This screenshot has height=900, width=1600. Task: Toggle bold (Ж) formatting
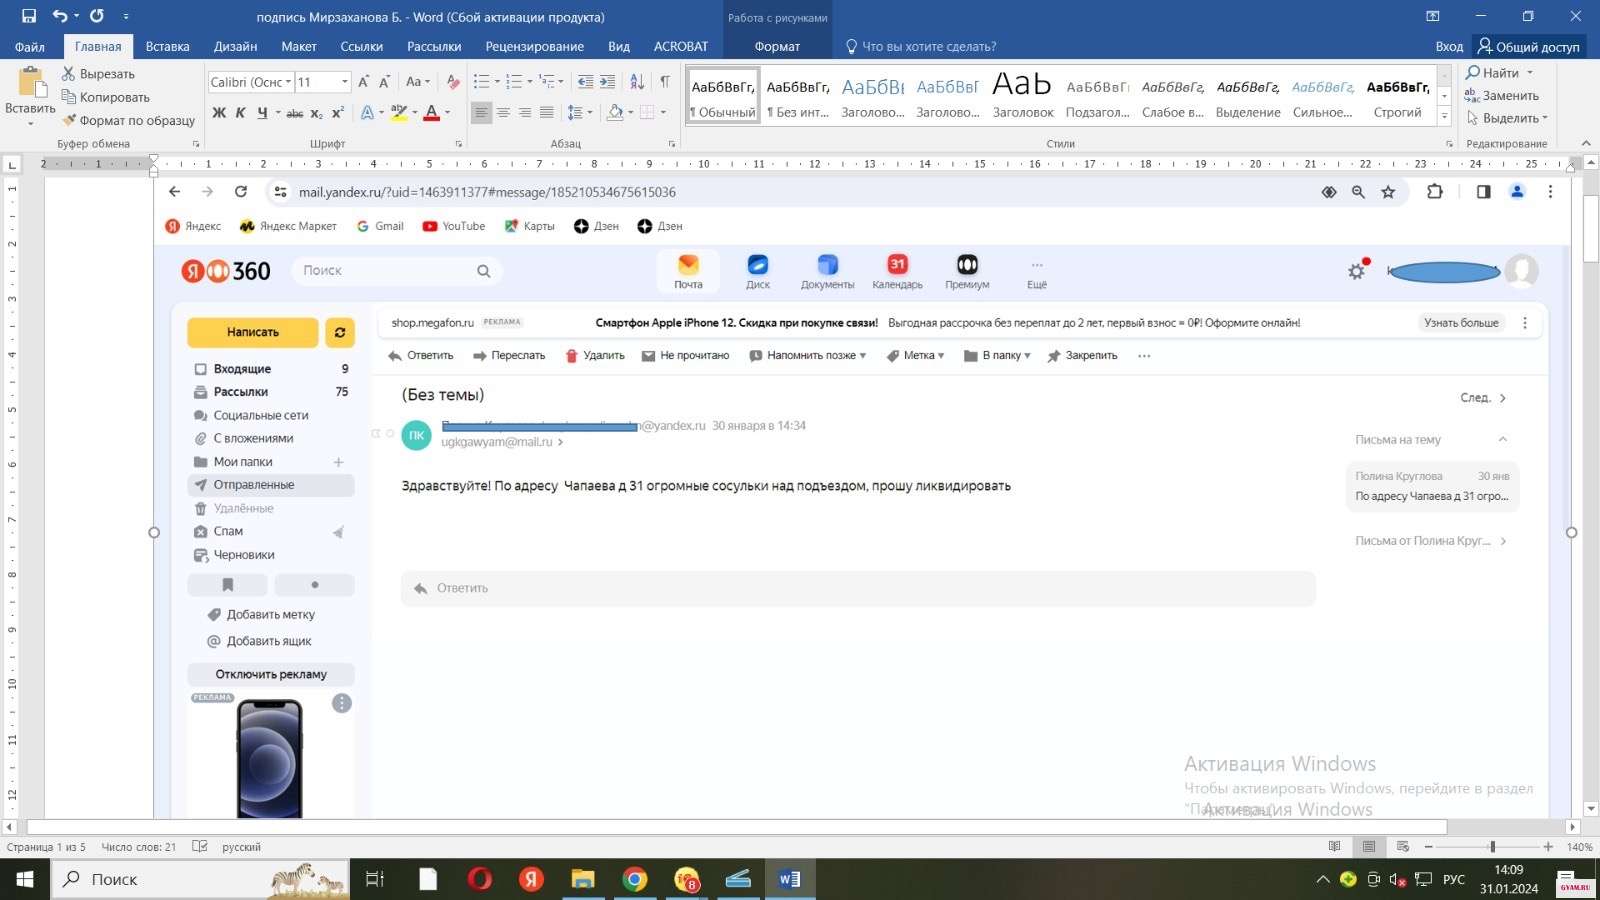coord(219,113)
